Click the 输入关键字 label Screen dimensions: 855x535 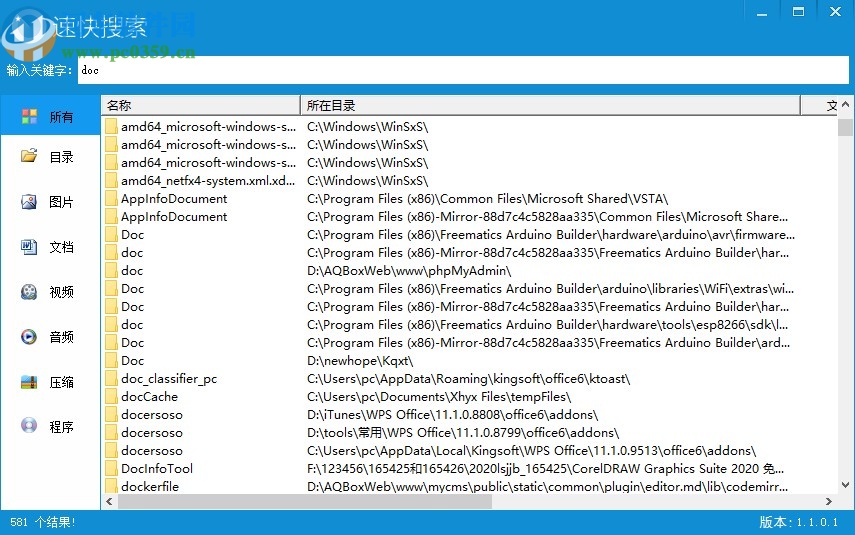(x=39, y=70)
